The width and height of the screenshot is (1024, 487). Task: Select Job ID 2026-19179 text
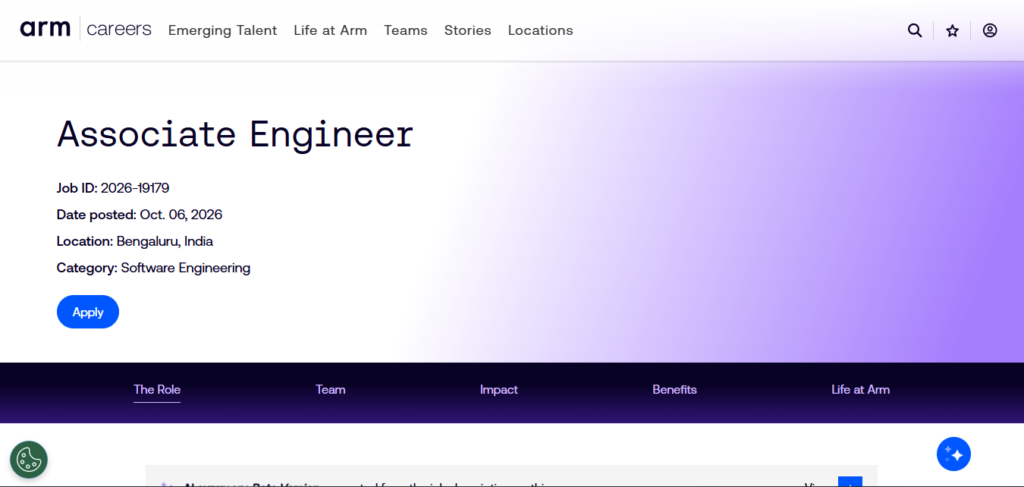point(113,188)
